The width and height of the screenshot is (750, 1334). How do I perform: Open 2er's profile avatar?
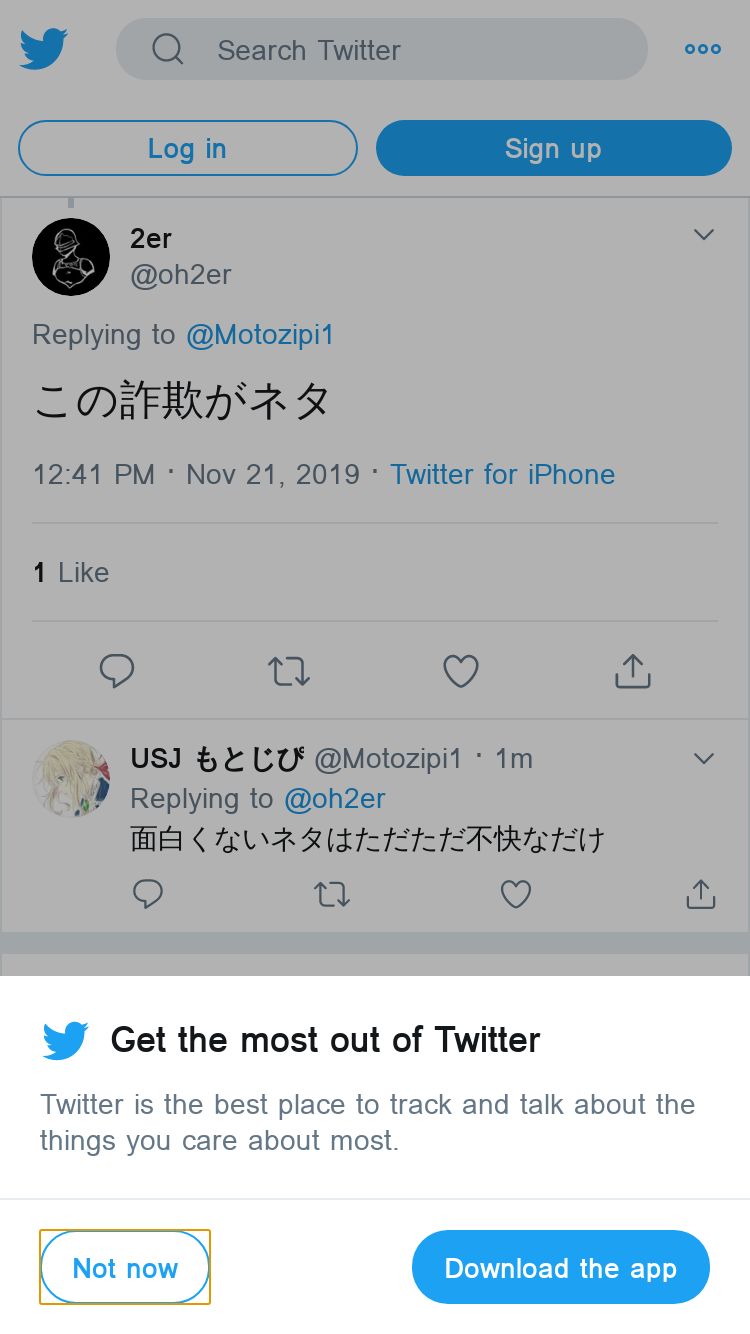(71, 257)
